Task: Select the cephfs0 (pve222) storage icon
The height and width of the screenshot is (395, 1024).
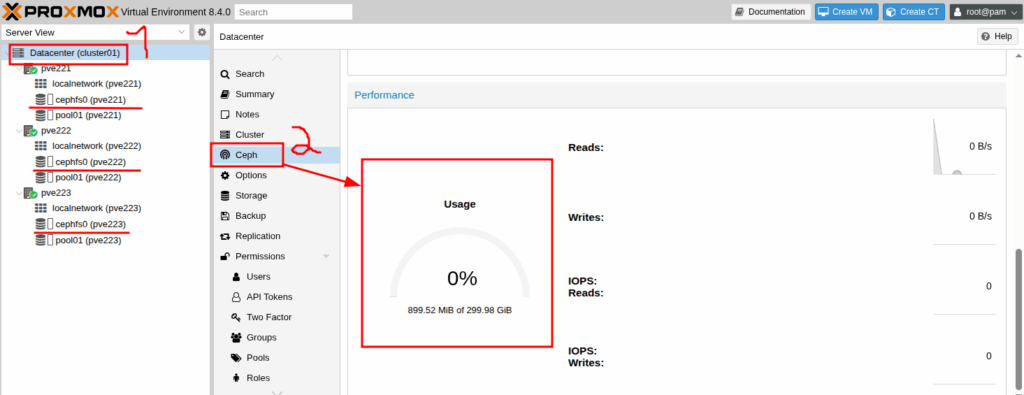Action: coord(40,161)
